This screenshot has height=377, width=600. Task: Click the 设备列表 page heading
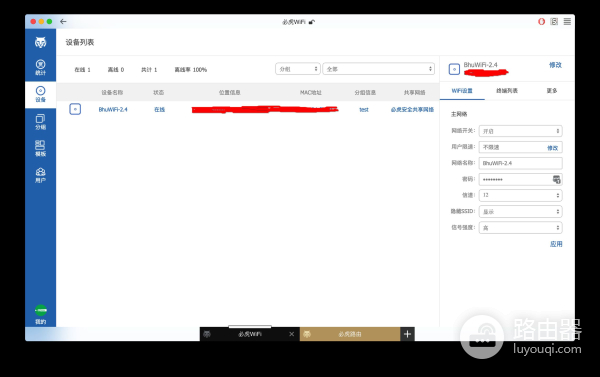point(80,42)
